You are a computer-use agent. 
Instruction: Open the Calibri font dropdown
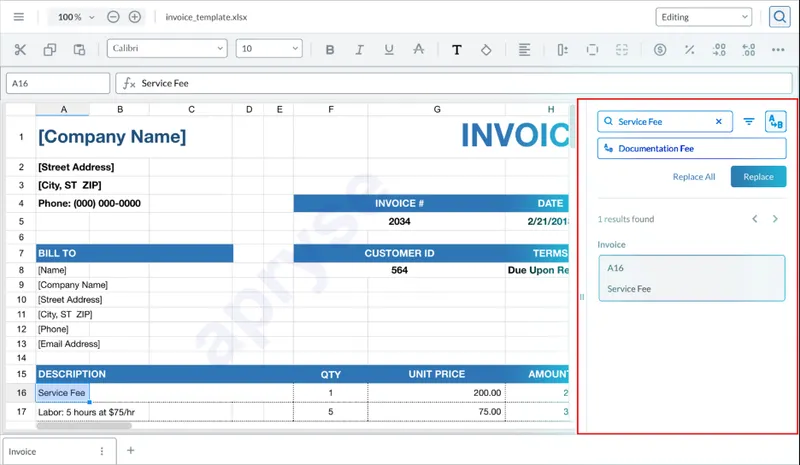pyautogui.click(x=167, y=48)
